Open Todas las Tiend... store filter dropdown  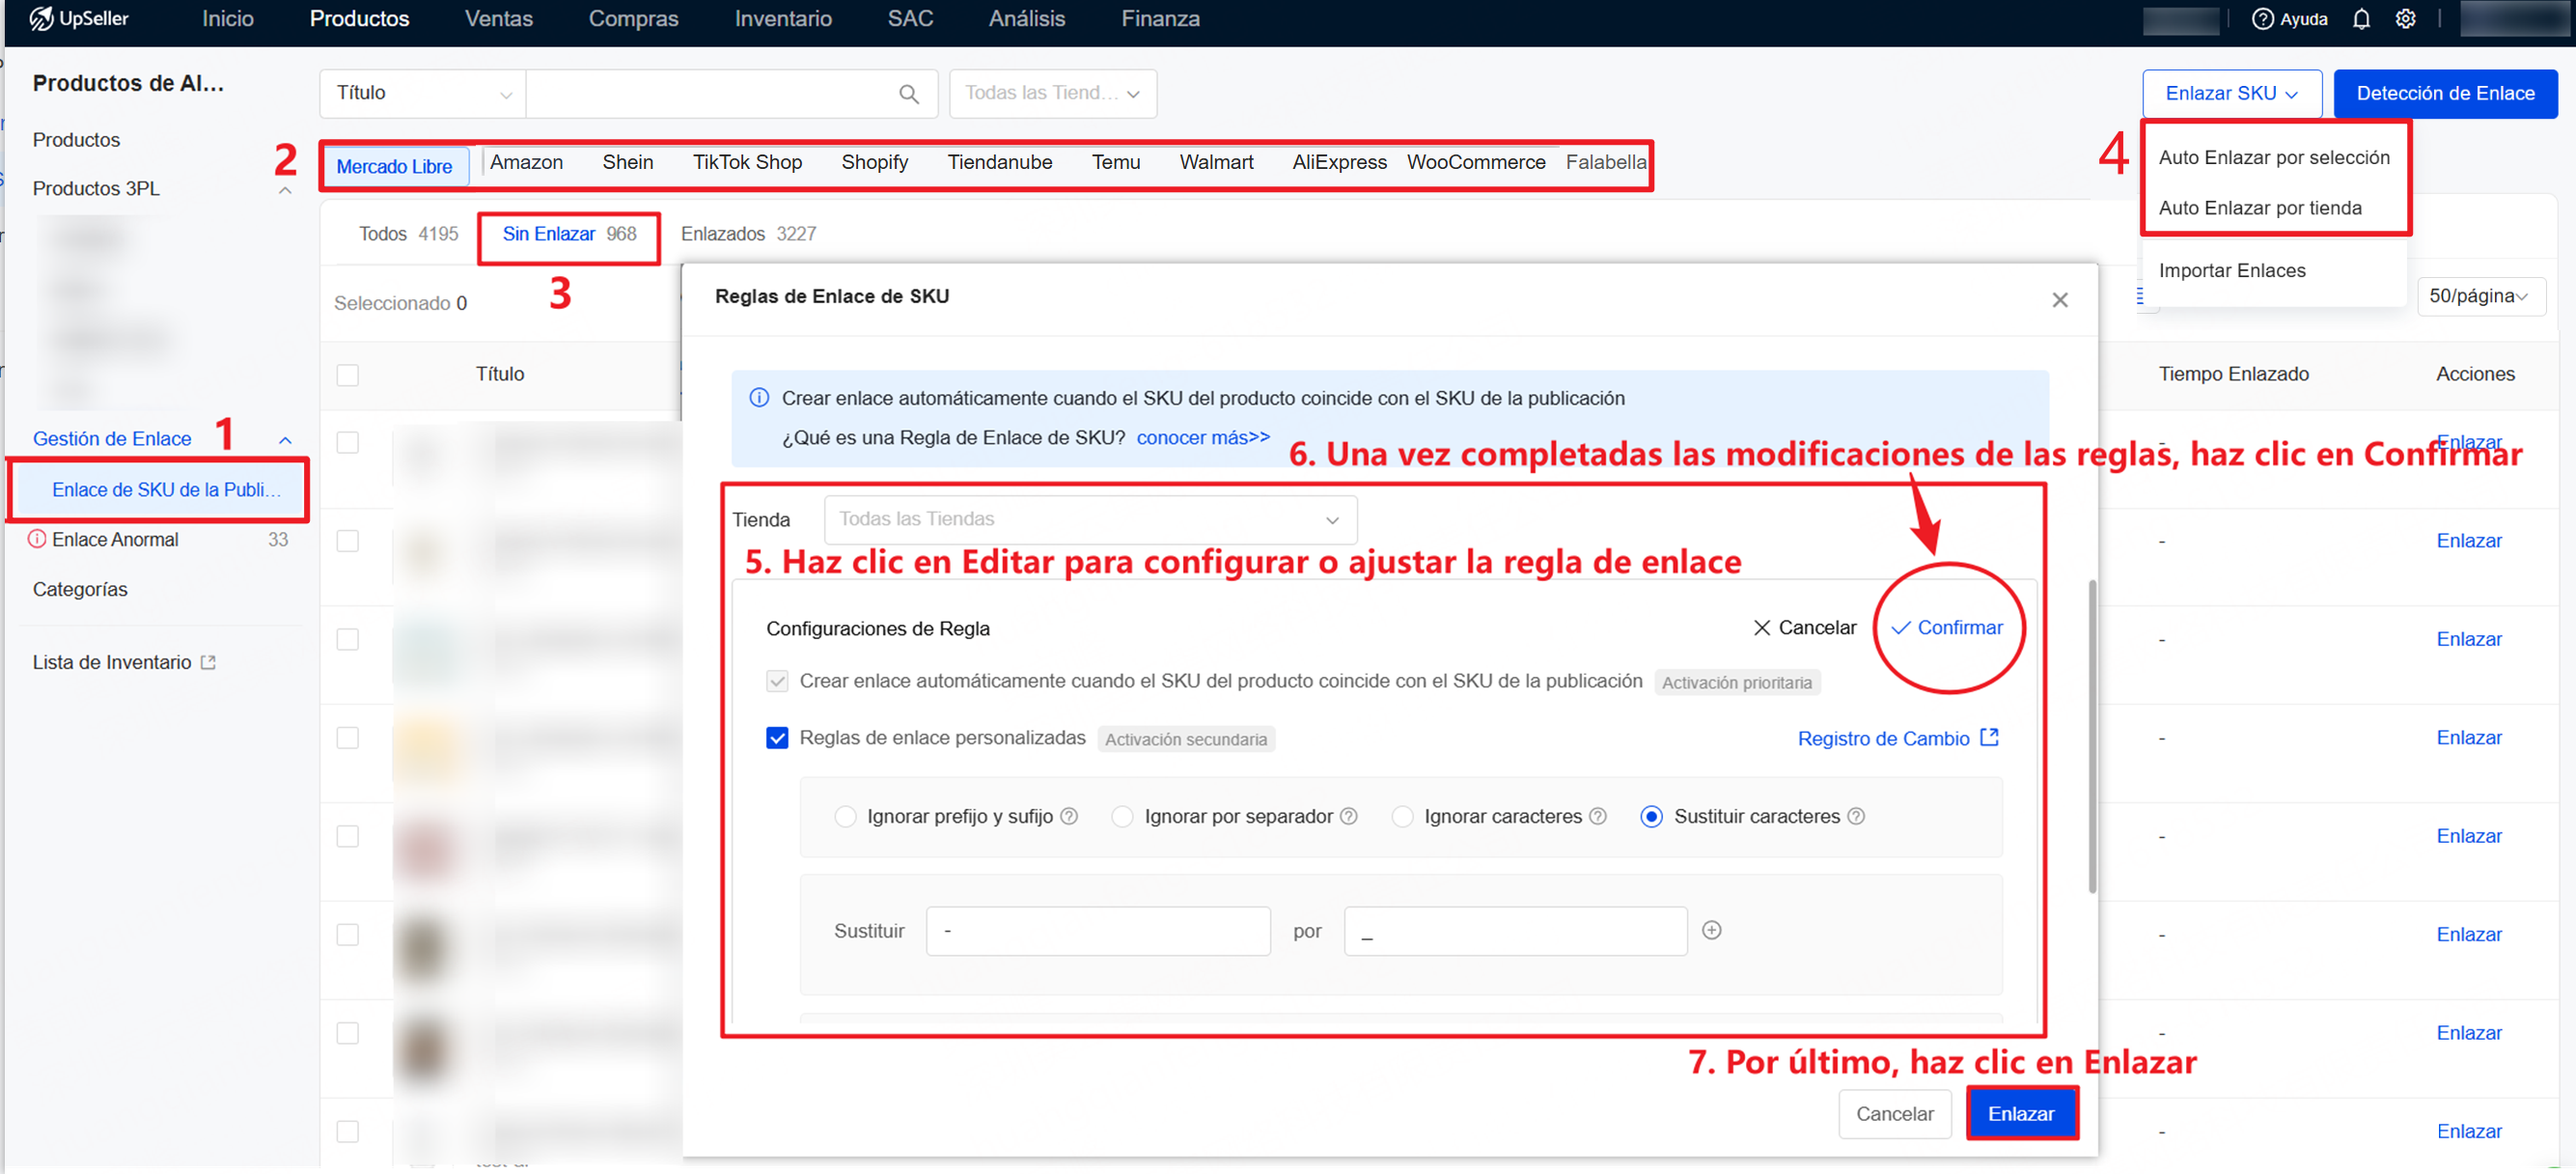[x=1052, y=94]
